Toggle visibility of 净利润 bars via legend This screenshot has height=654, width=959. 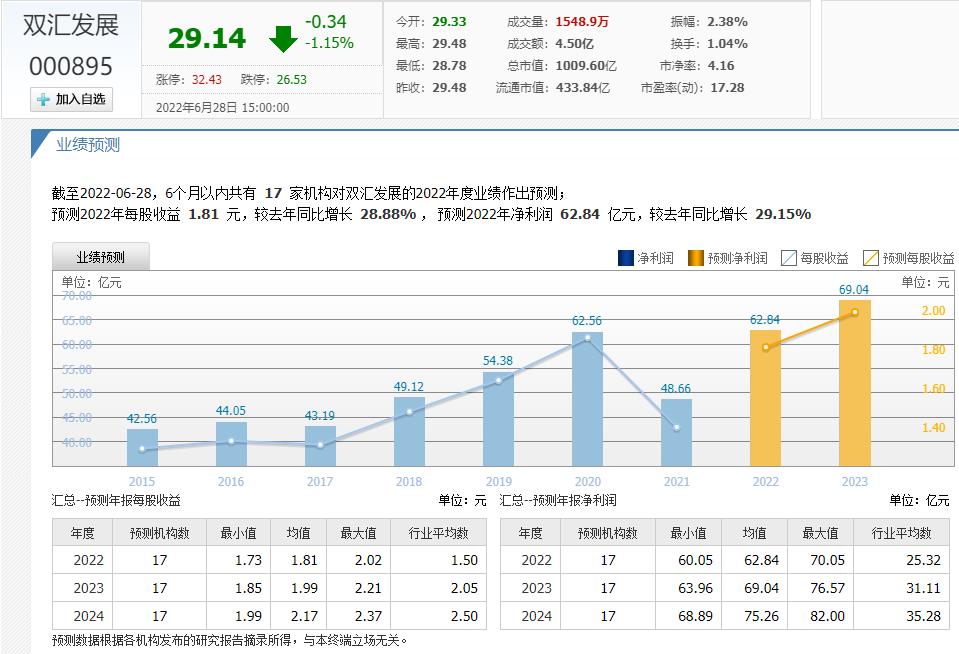628,258
